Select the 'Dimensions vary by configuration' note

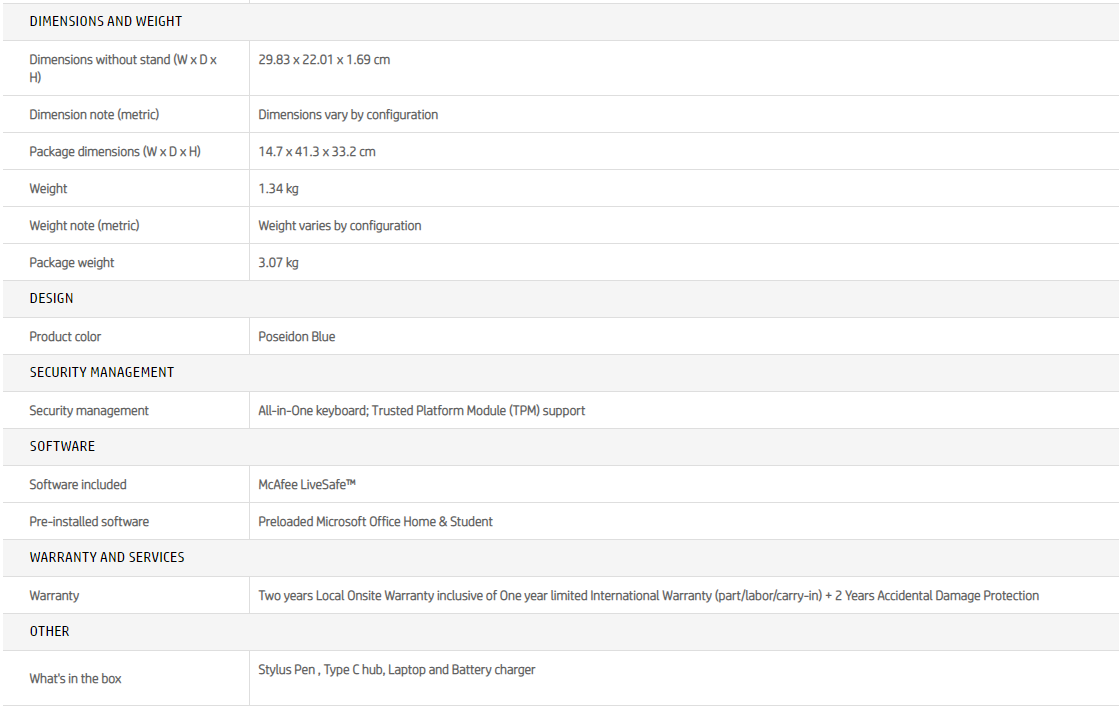coord(348,115)
